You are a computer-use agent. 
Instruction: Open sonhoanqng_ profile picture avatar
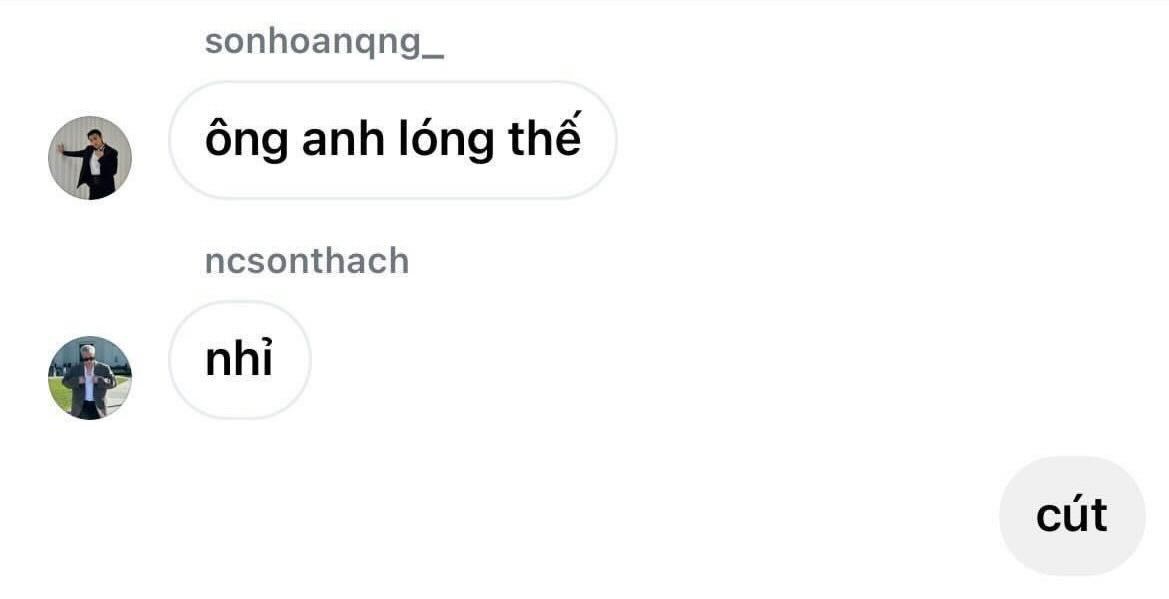[89, 157]
